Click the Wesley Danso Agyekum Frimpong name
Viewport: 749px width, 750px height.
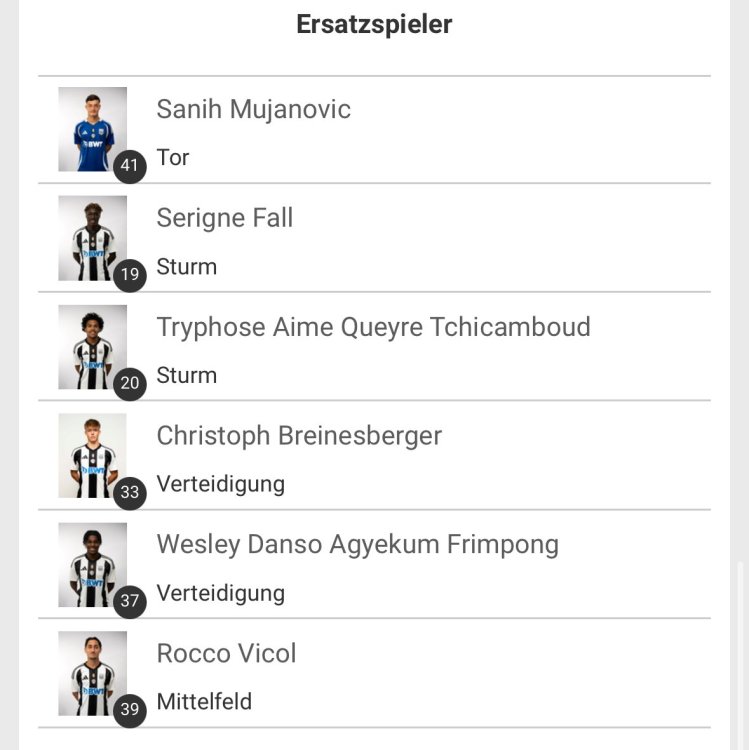pyautogui.click(x=357, y=545)
